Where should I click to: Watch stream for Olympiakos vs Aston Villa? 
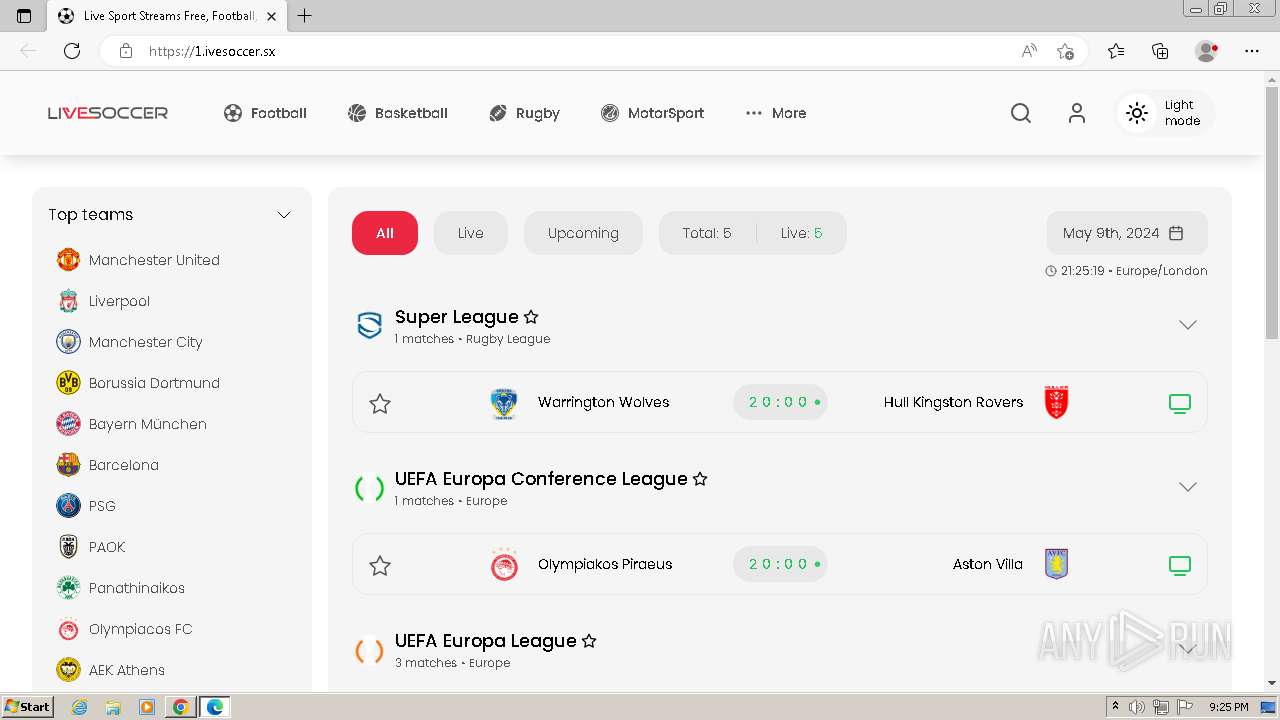[1180, 566]
